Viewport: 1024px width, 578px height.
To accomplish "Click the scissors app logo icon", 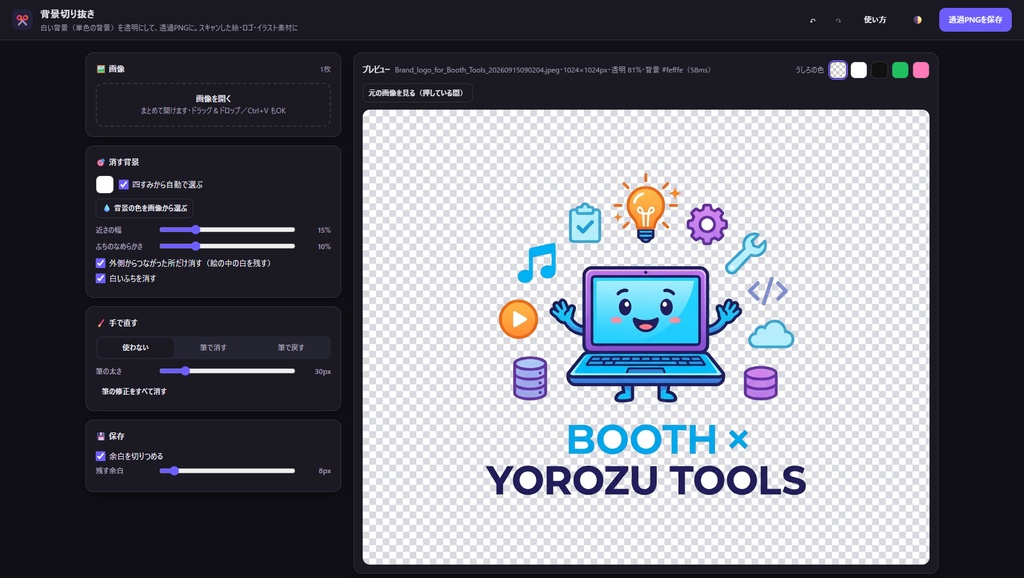I will [22, 20].
